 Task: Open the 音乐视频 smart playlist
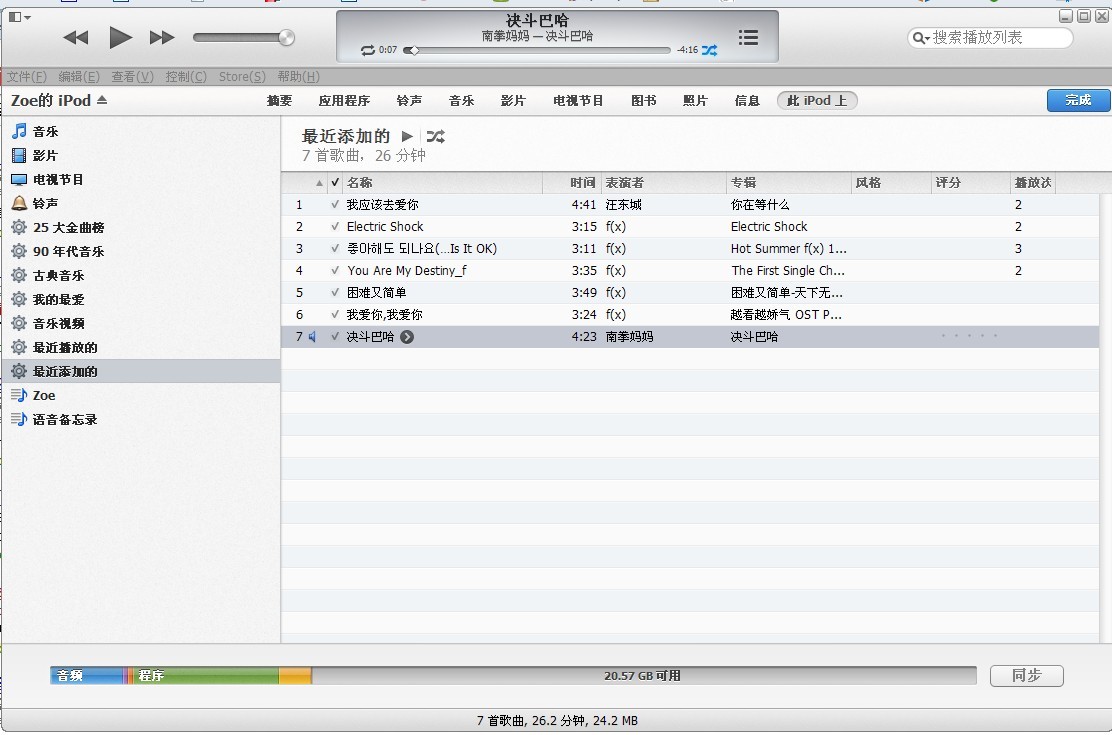tap(140, 324)
